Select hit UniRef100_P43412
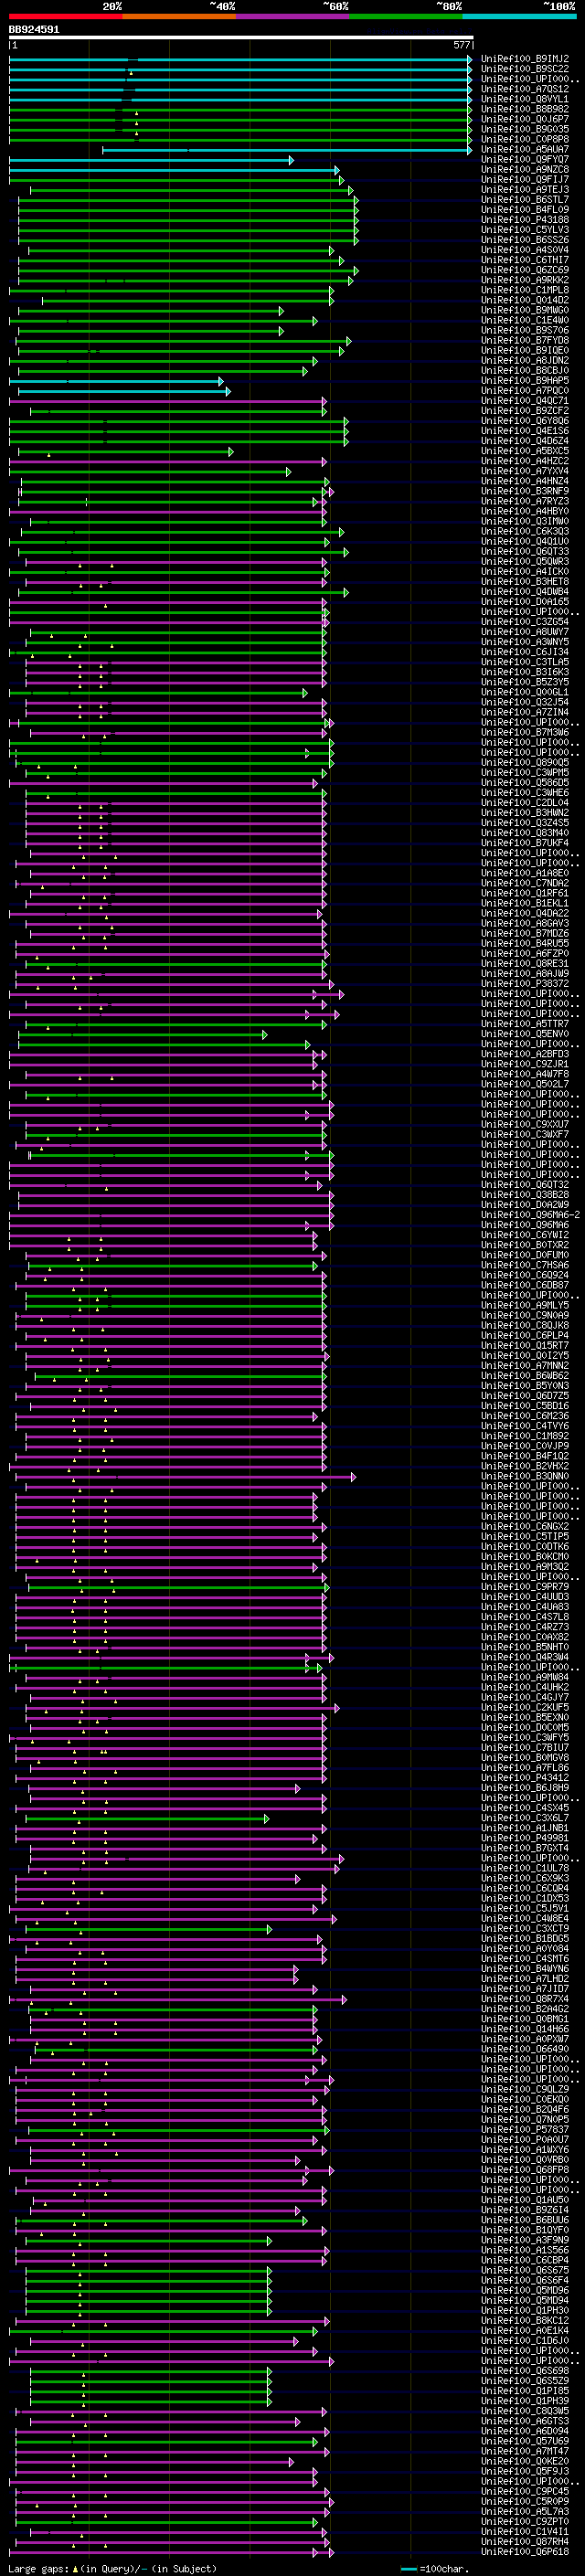Image resolution: width=585 pixels, height=2576 pixels. [525, 1778]
